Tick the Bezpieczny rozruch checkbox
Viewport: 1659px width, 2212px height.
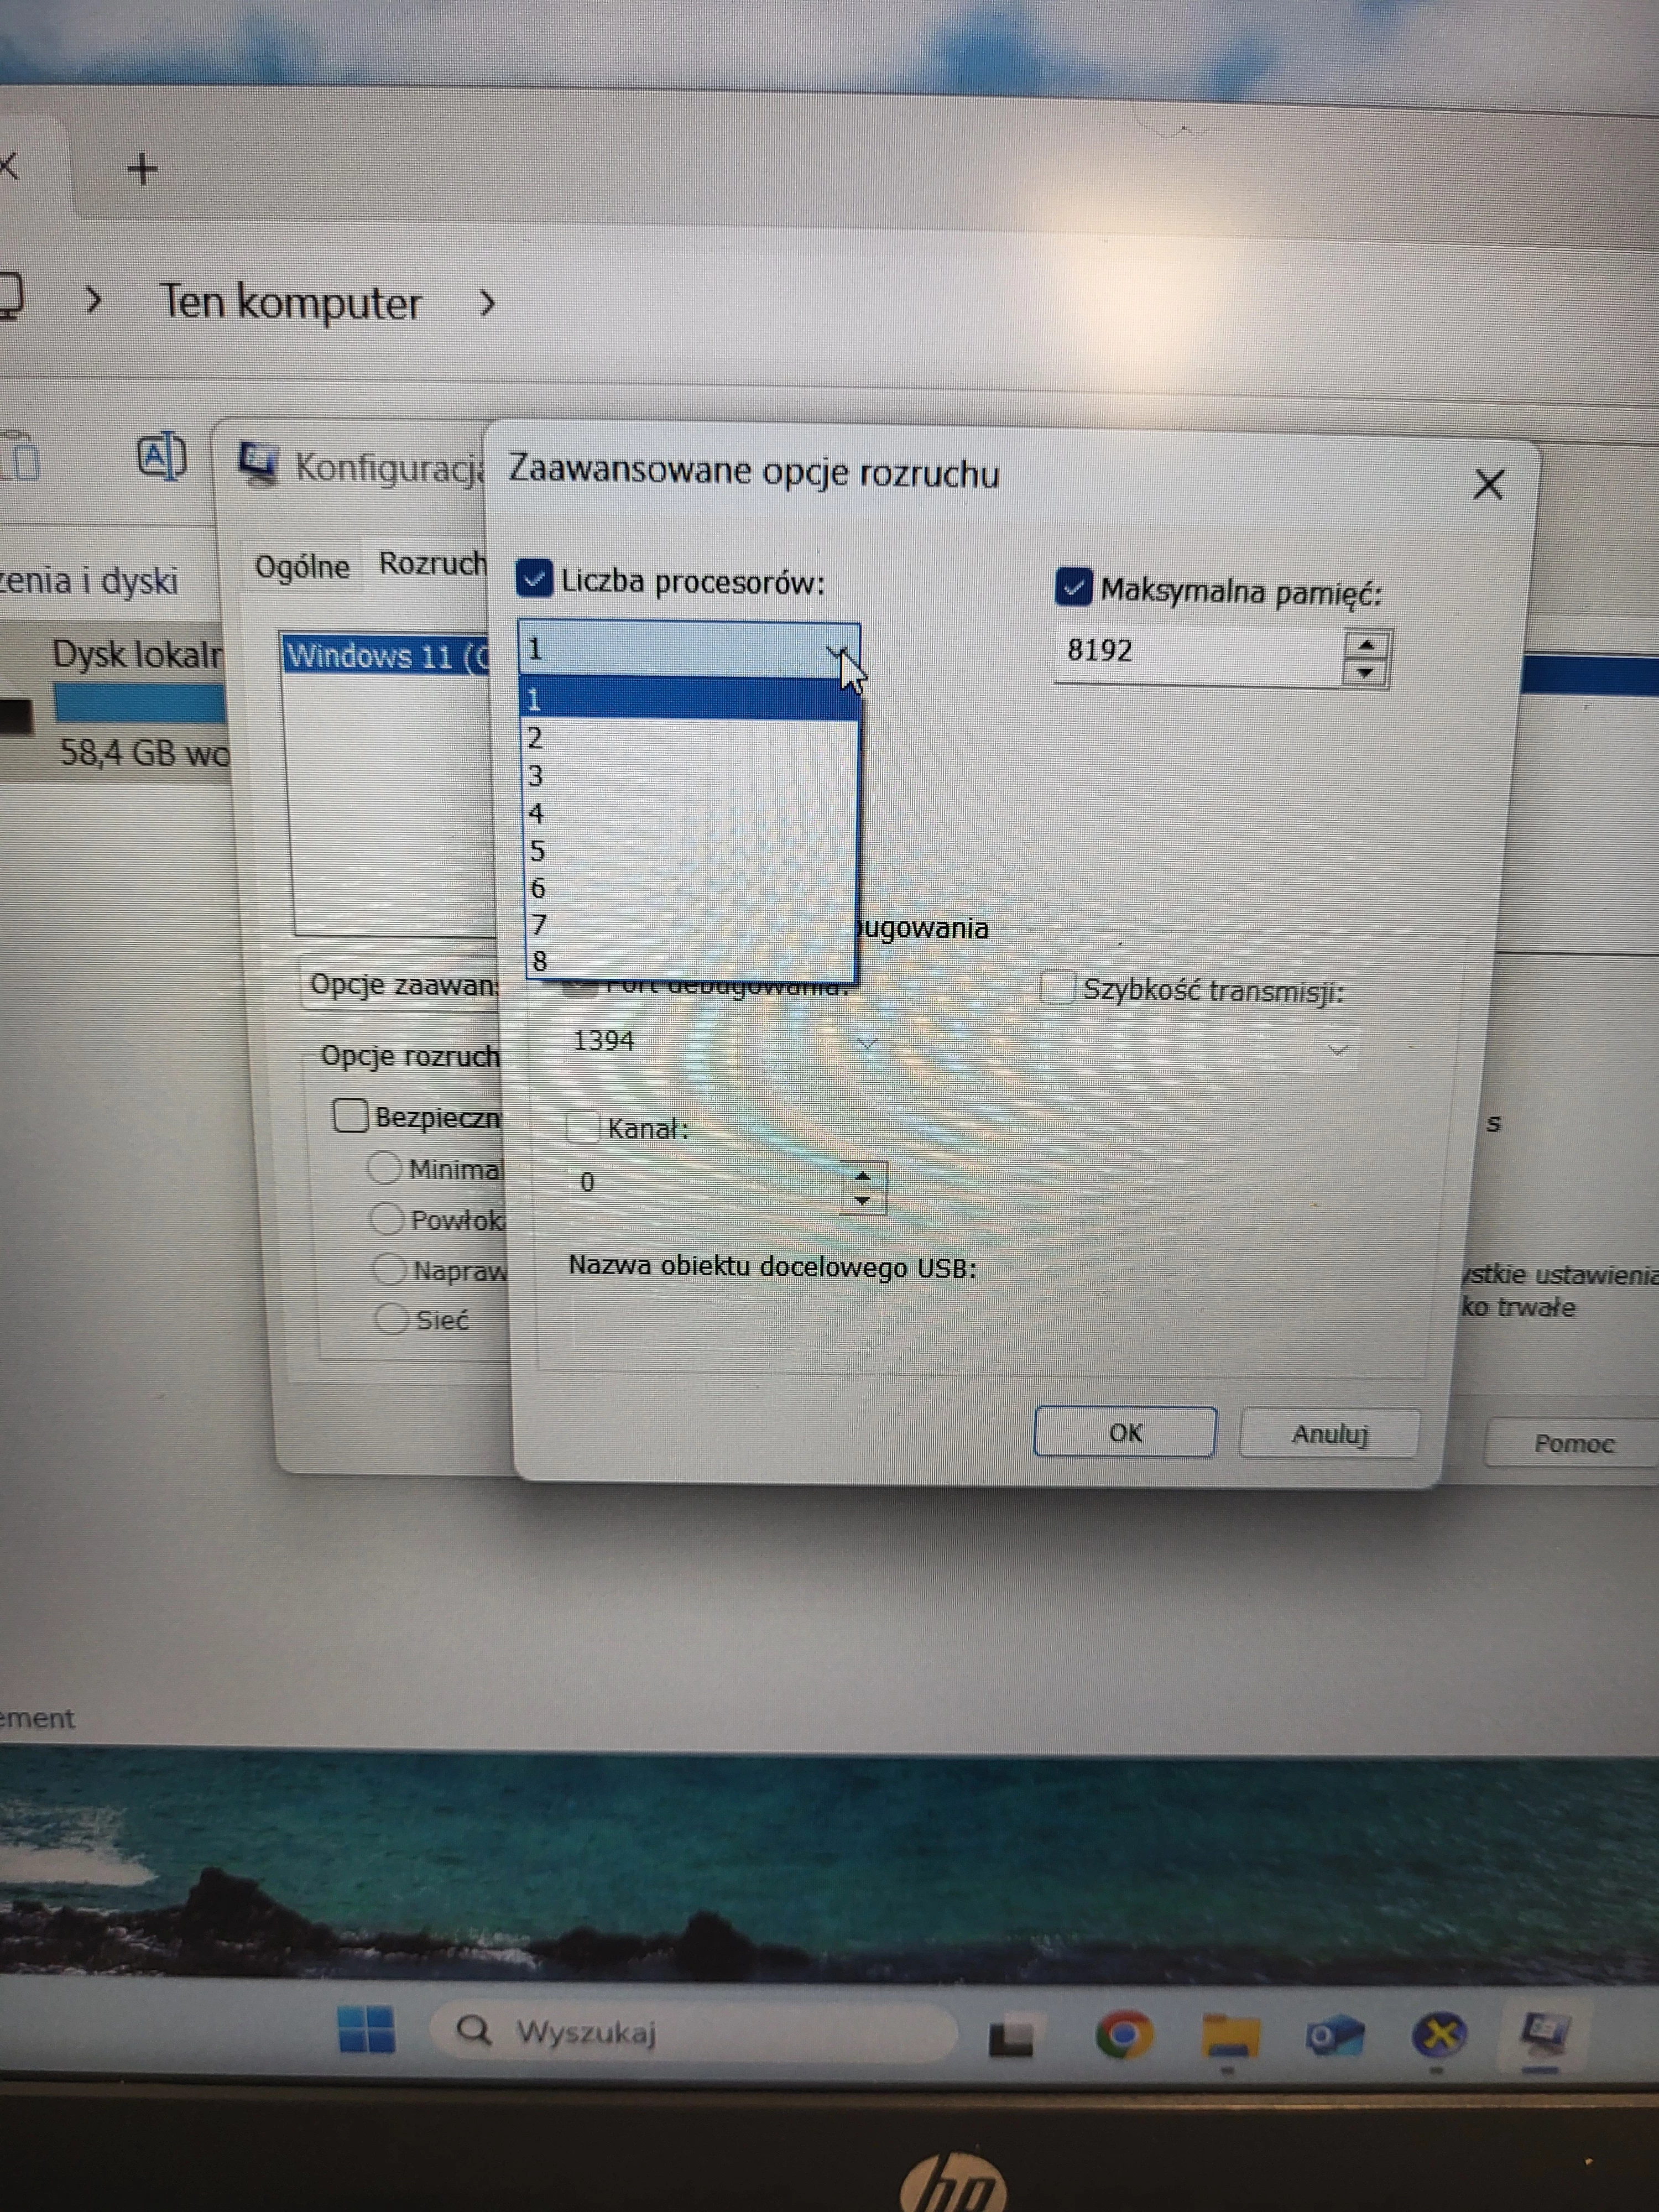350,1115
